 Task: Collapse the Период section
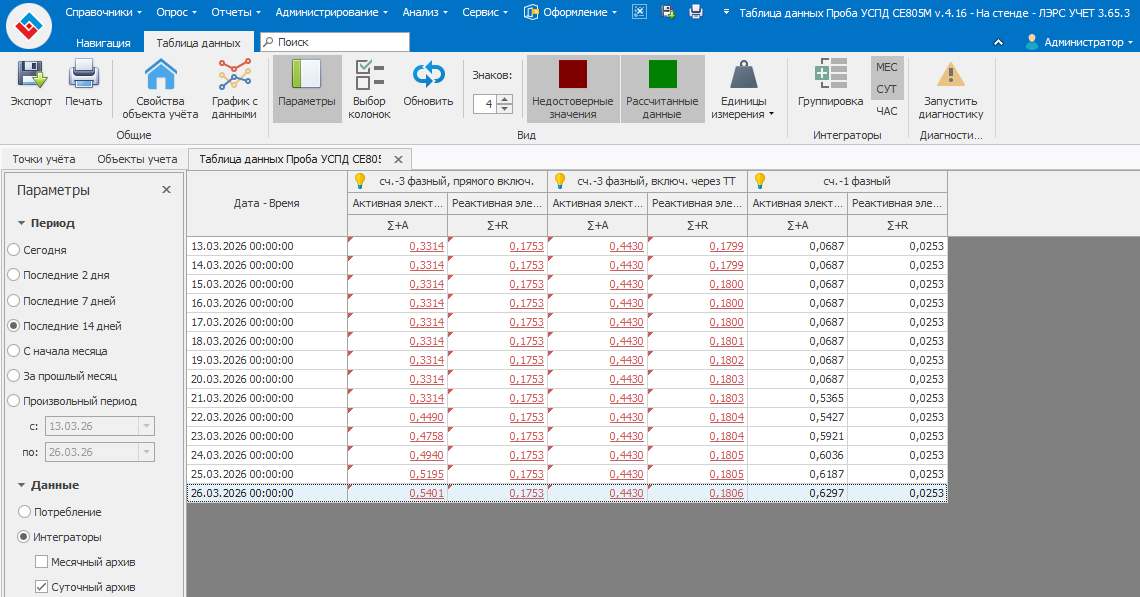(x=22, y=224)
